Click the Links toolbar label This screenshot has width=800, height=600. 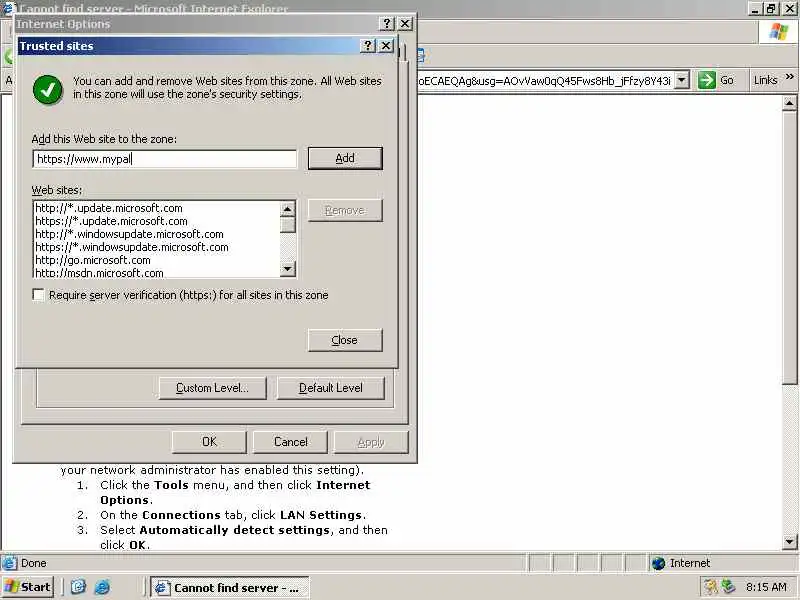click(x=765, y=80)
